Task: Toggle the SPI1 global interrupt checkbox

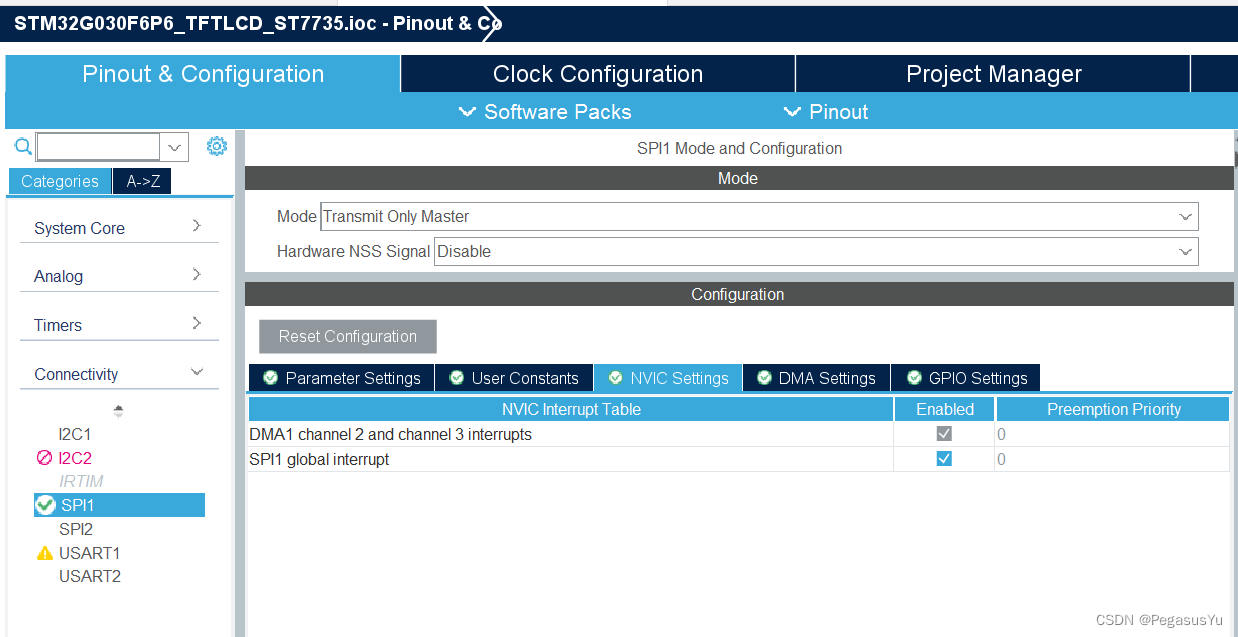Action: 944,459
